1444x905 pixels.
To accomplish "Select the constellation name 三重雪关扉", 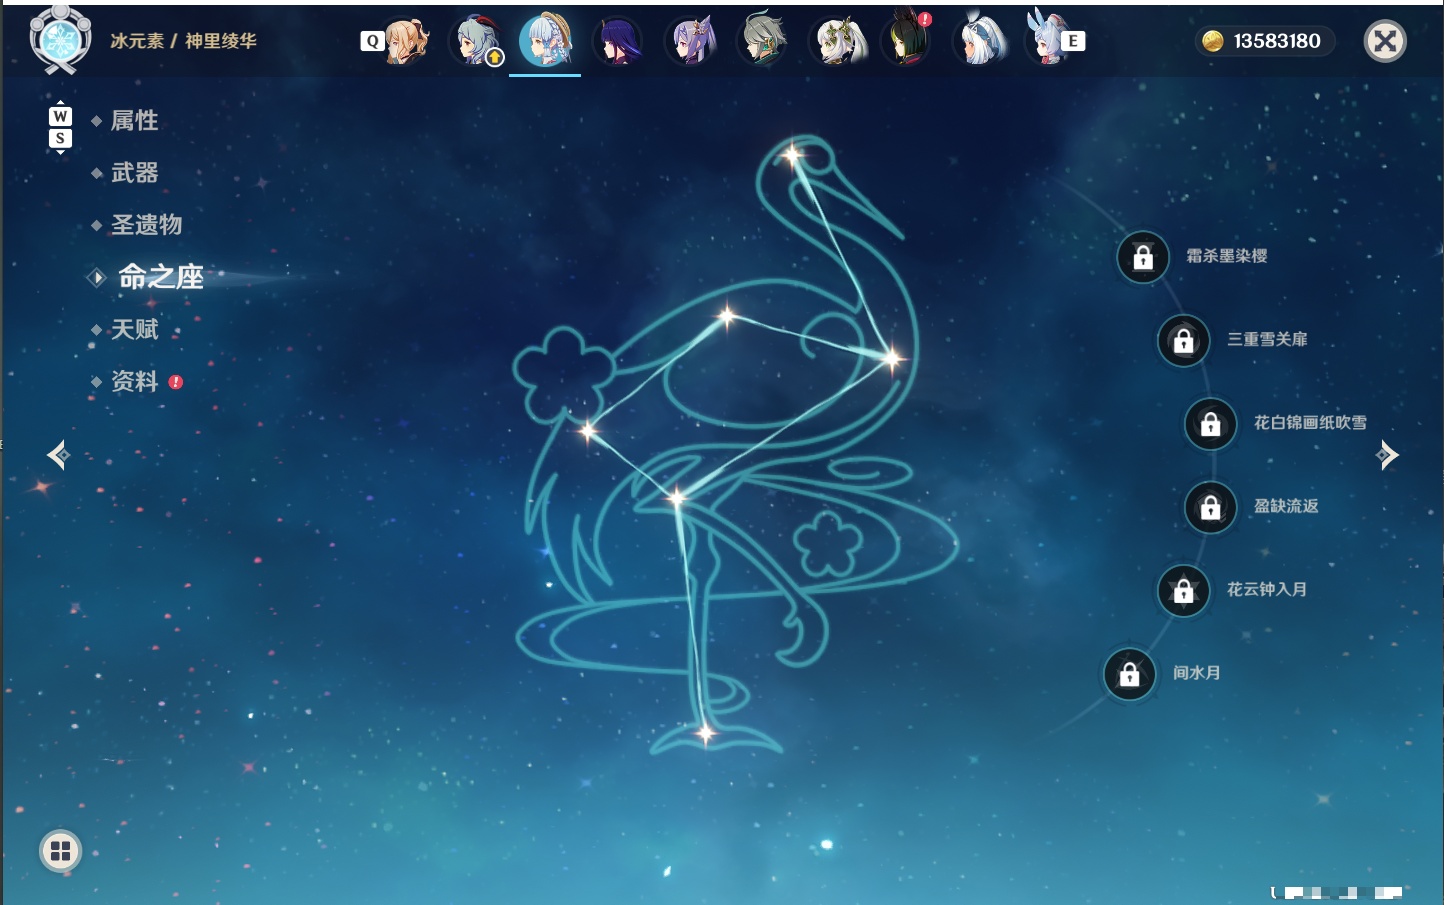I will coord(1267,339).
